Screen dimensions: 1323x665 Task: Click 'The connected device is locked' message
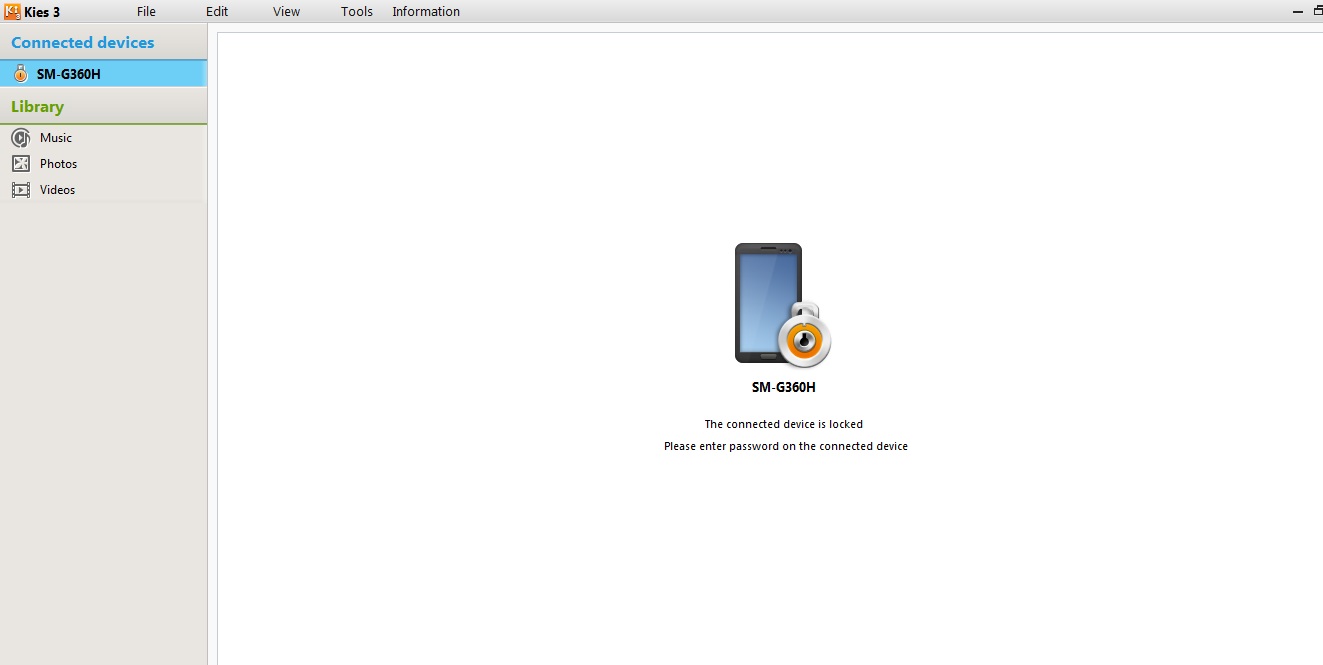784,424
